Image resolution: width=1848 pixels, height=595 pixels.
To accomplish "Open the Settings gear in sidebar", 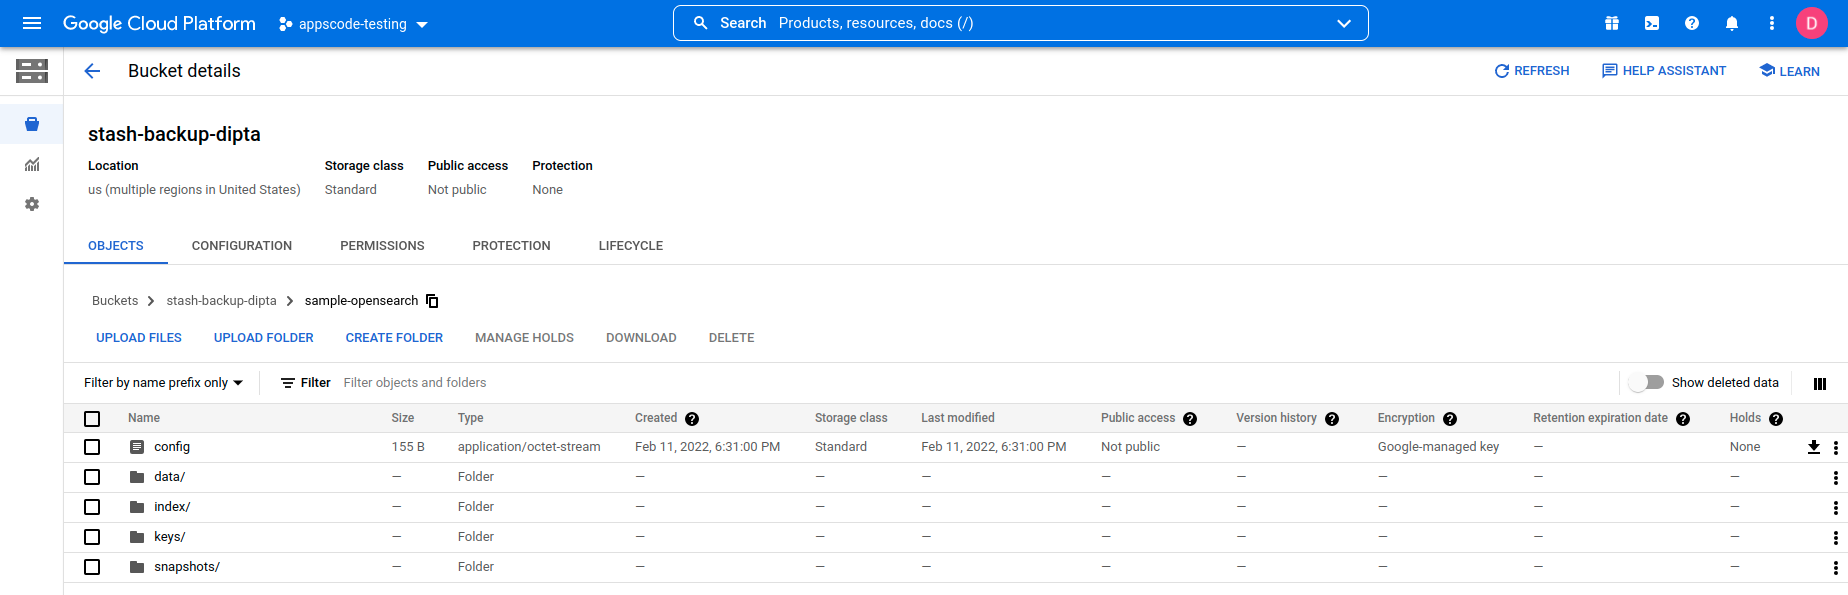I will [32, 204].
